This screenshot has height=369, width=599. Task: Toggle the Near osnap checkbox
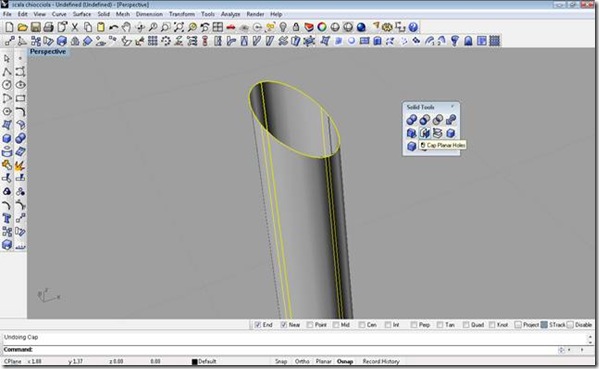283,325
